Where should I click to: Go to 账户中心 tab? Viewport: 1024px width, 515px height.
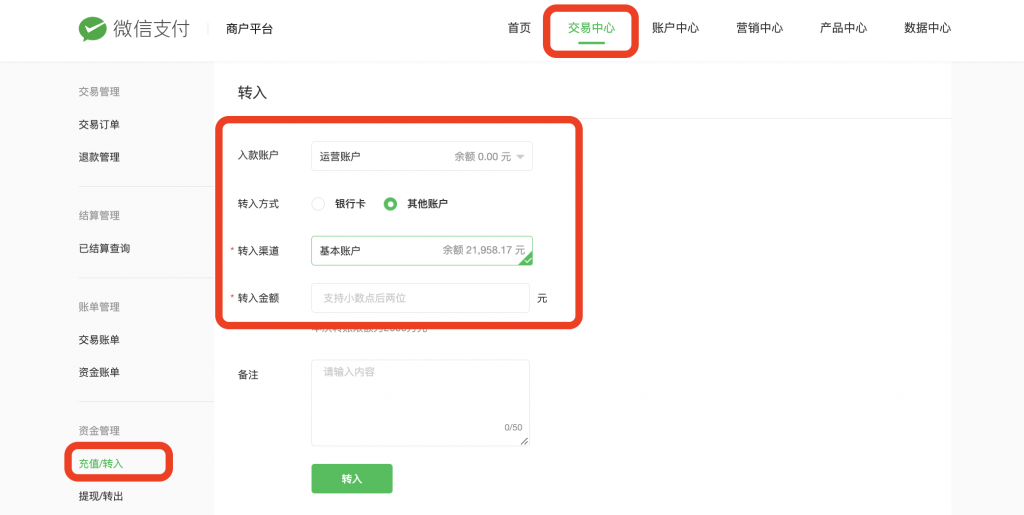675,28
